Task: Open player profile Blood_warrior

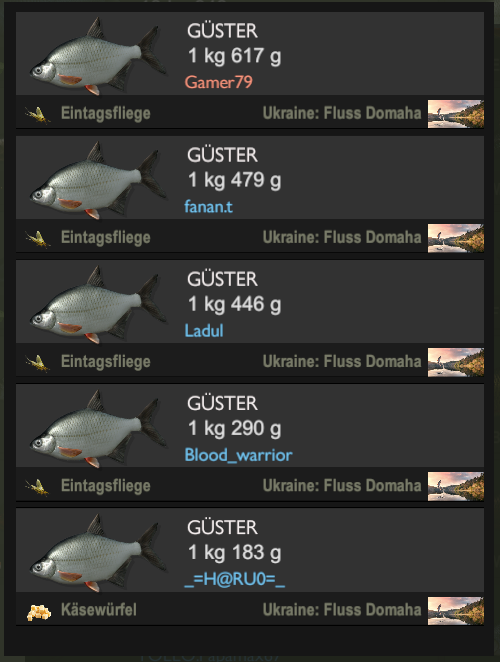Action: point(239,455)
